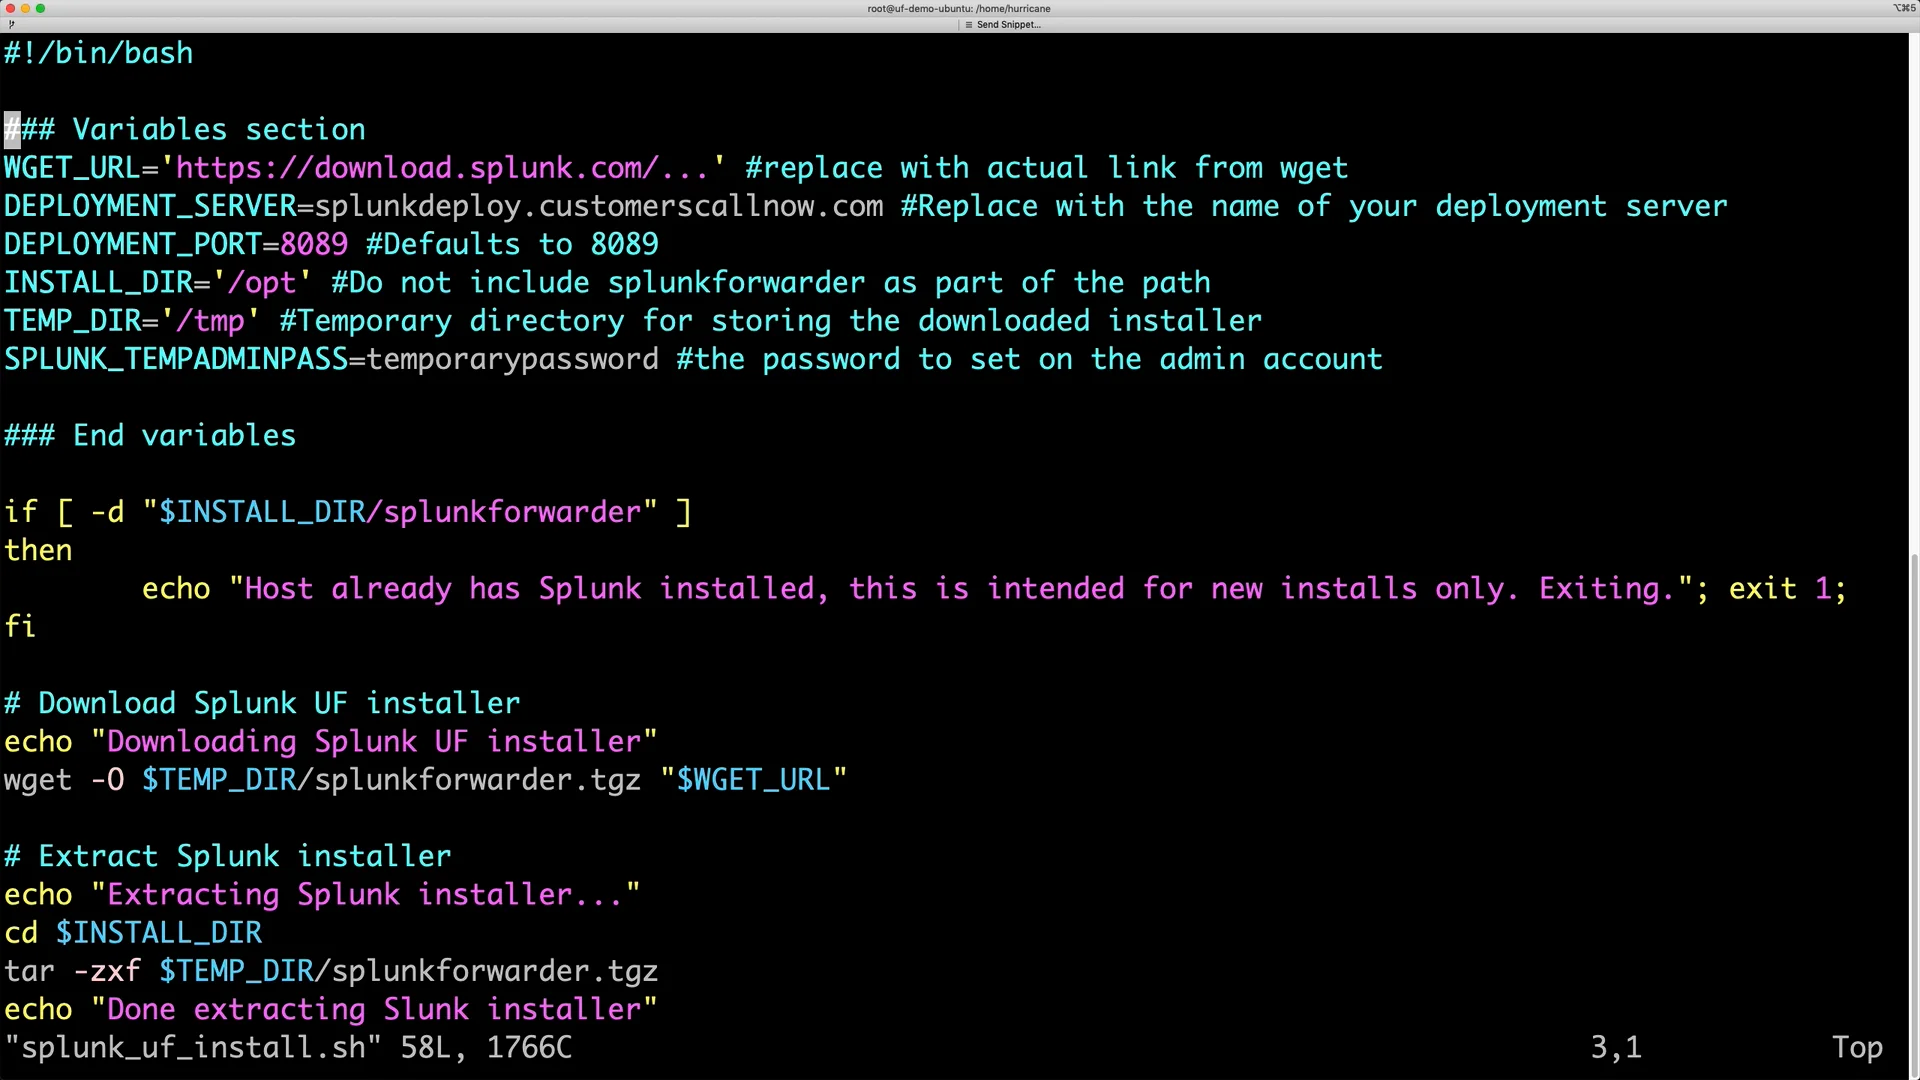Click the hamburger icon beside Send Snippet
This screenshot has width=1920, height=1080.
tap(968, 24)
